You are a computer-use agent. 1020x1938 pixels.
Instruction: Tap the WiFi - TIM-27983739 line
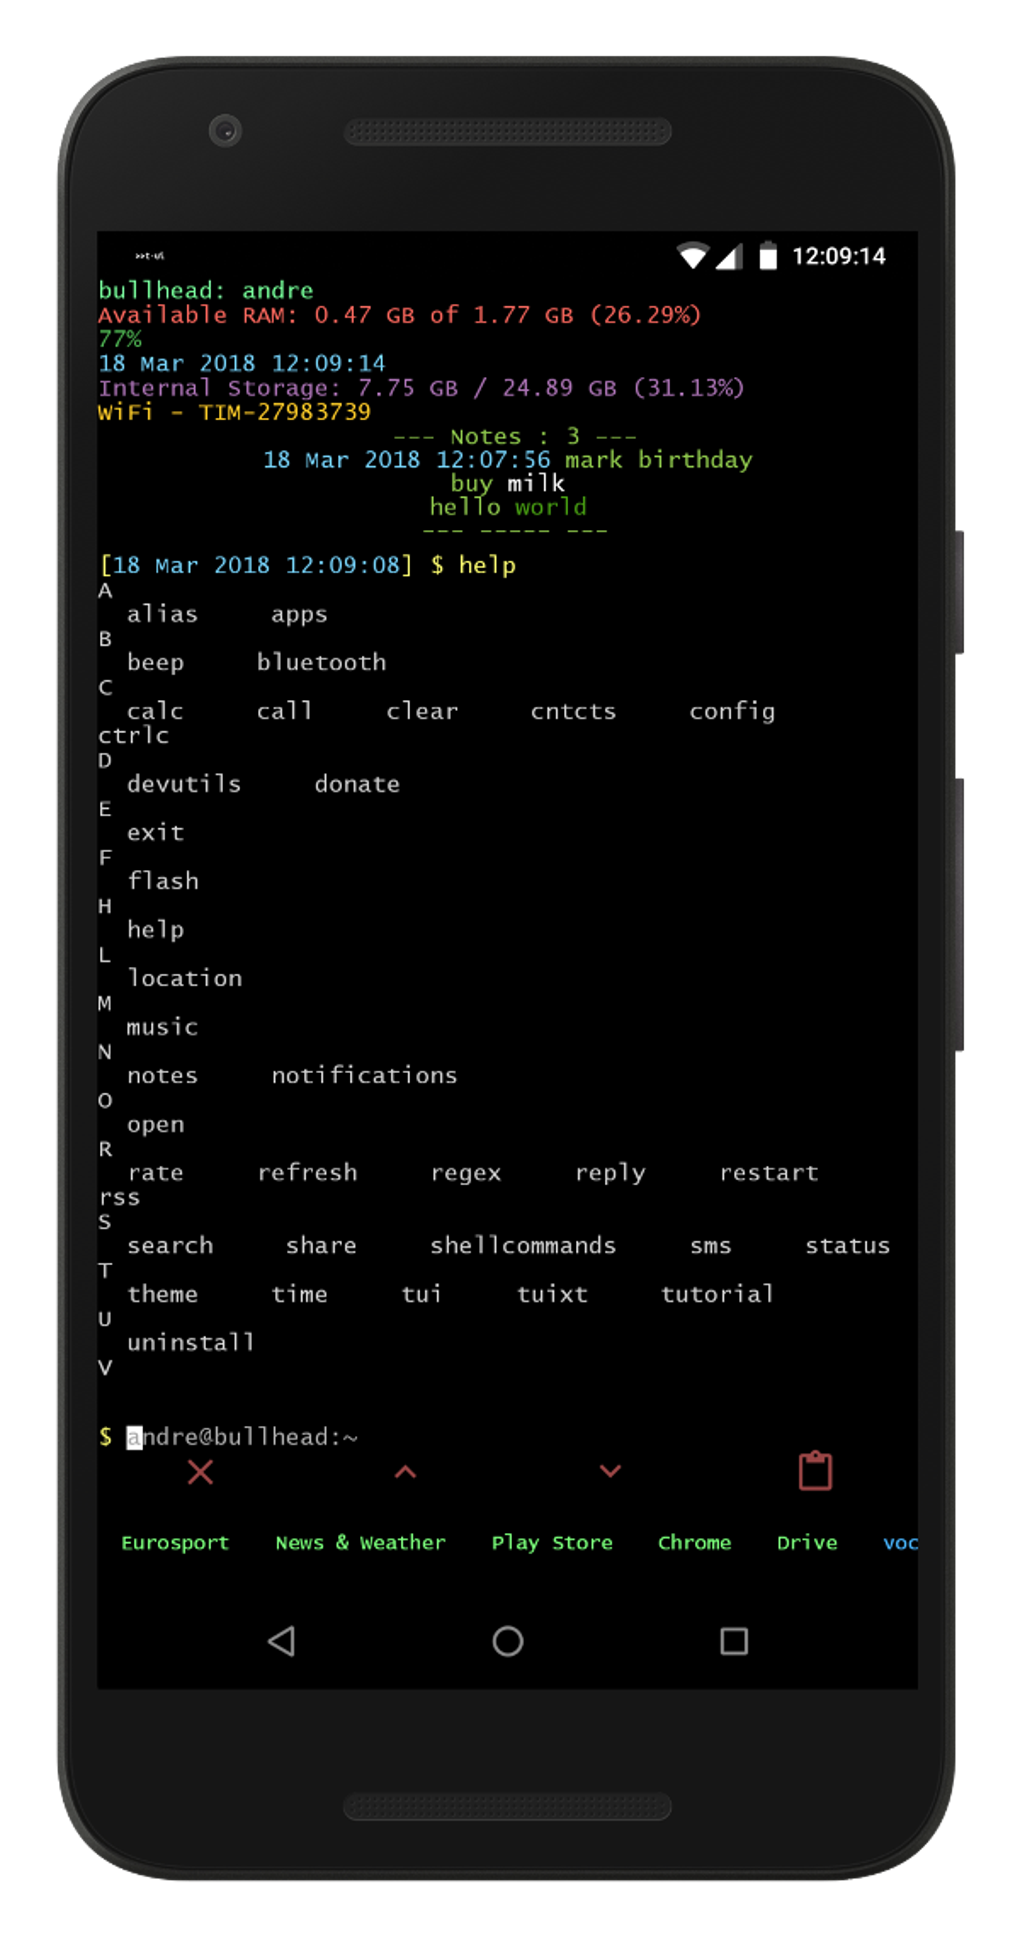coord(234,412)
